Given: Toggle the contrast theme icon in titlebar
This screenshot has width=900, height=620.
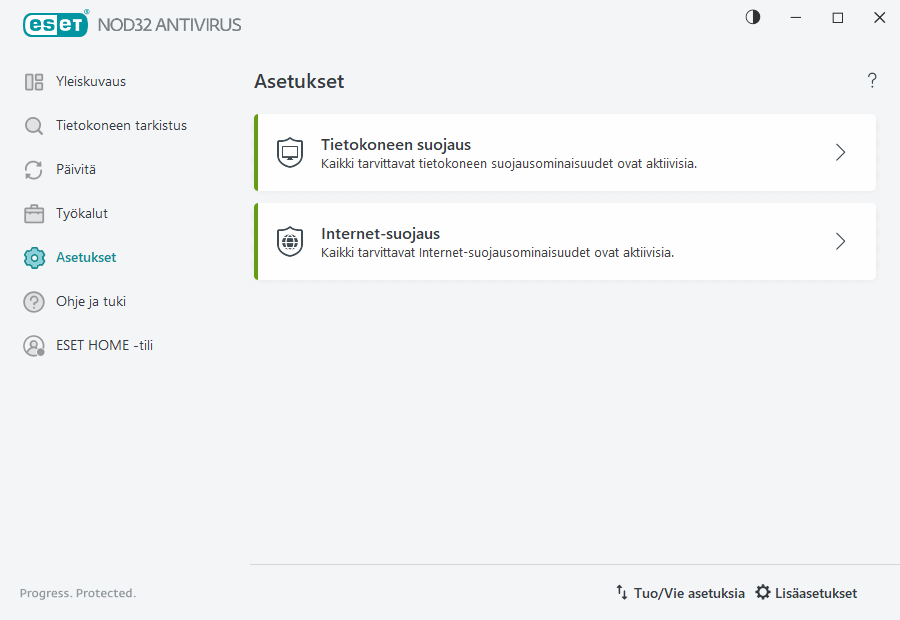Looking at the screenshot, I should pyautogui.click(x=752, y=17).
